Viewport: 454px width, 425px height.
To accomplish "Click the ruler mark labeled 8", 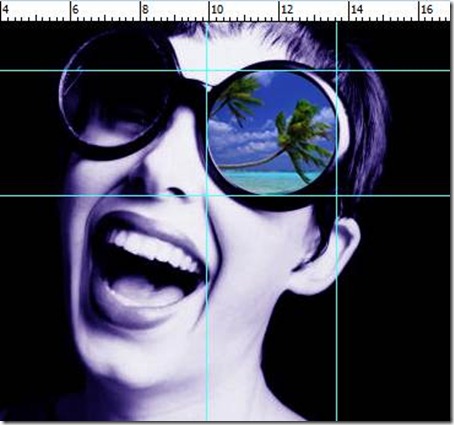I will (x=145, y=9).
